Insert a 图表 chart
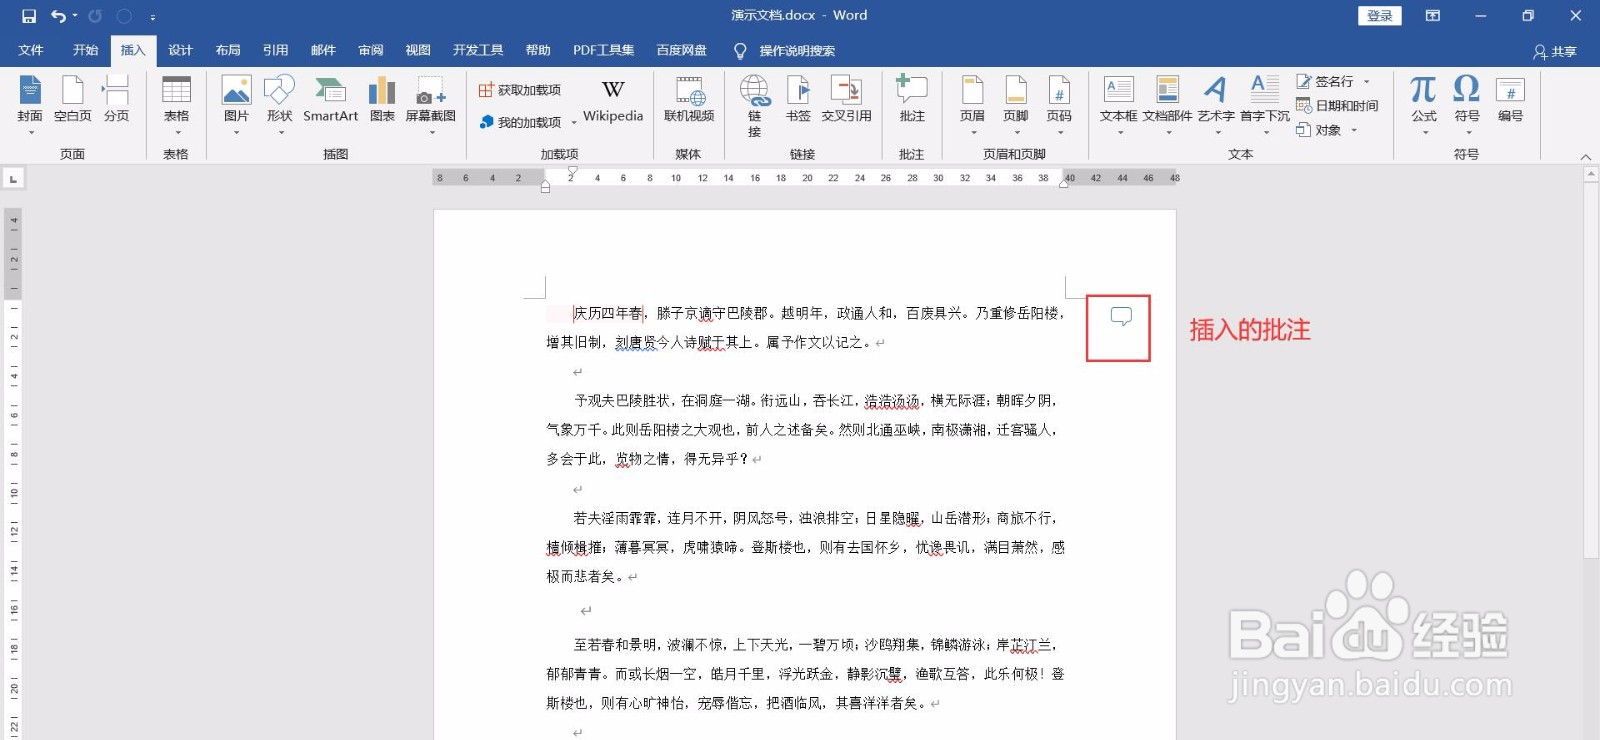The height and width of the screenshot is (740, 1600). click(x=382, y=100)
